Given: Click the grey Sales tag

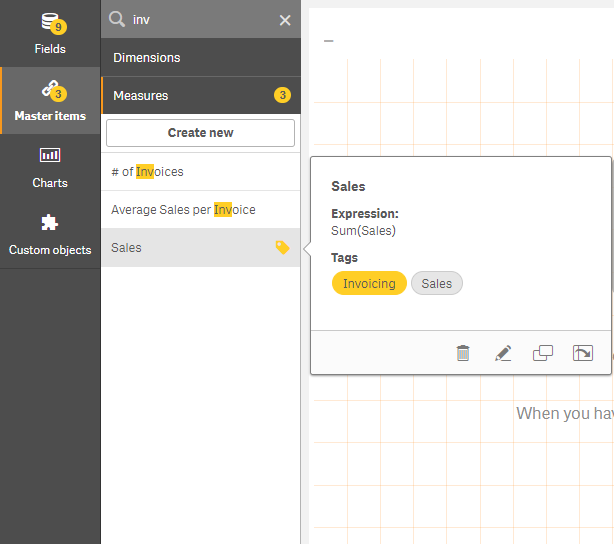Looking at the screenshot, I should tap(437, 284).
